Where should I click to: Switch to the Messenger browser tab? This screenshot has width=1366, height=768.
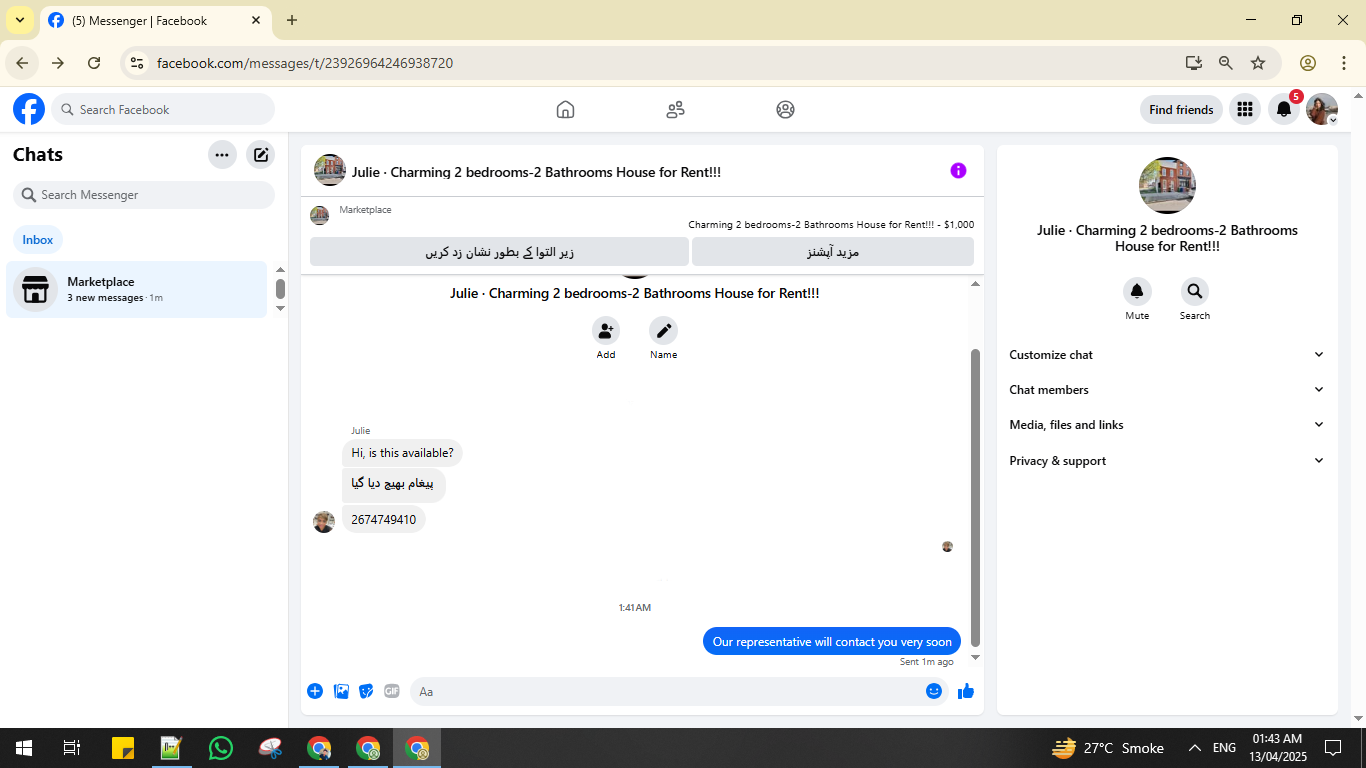click(155, 20)
